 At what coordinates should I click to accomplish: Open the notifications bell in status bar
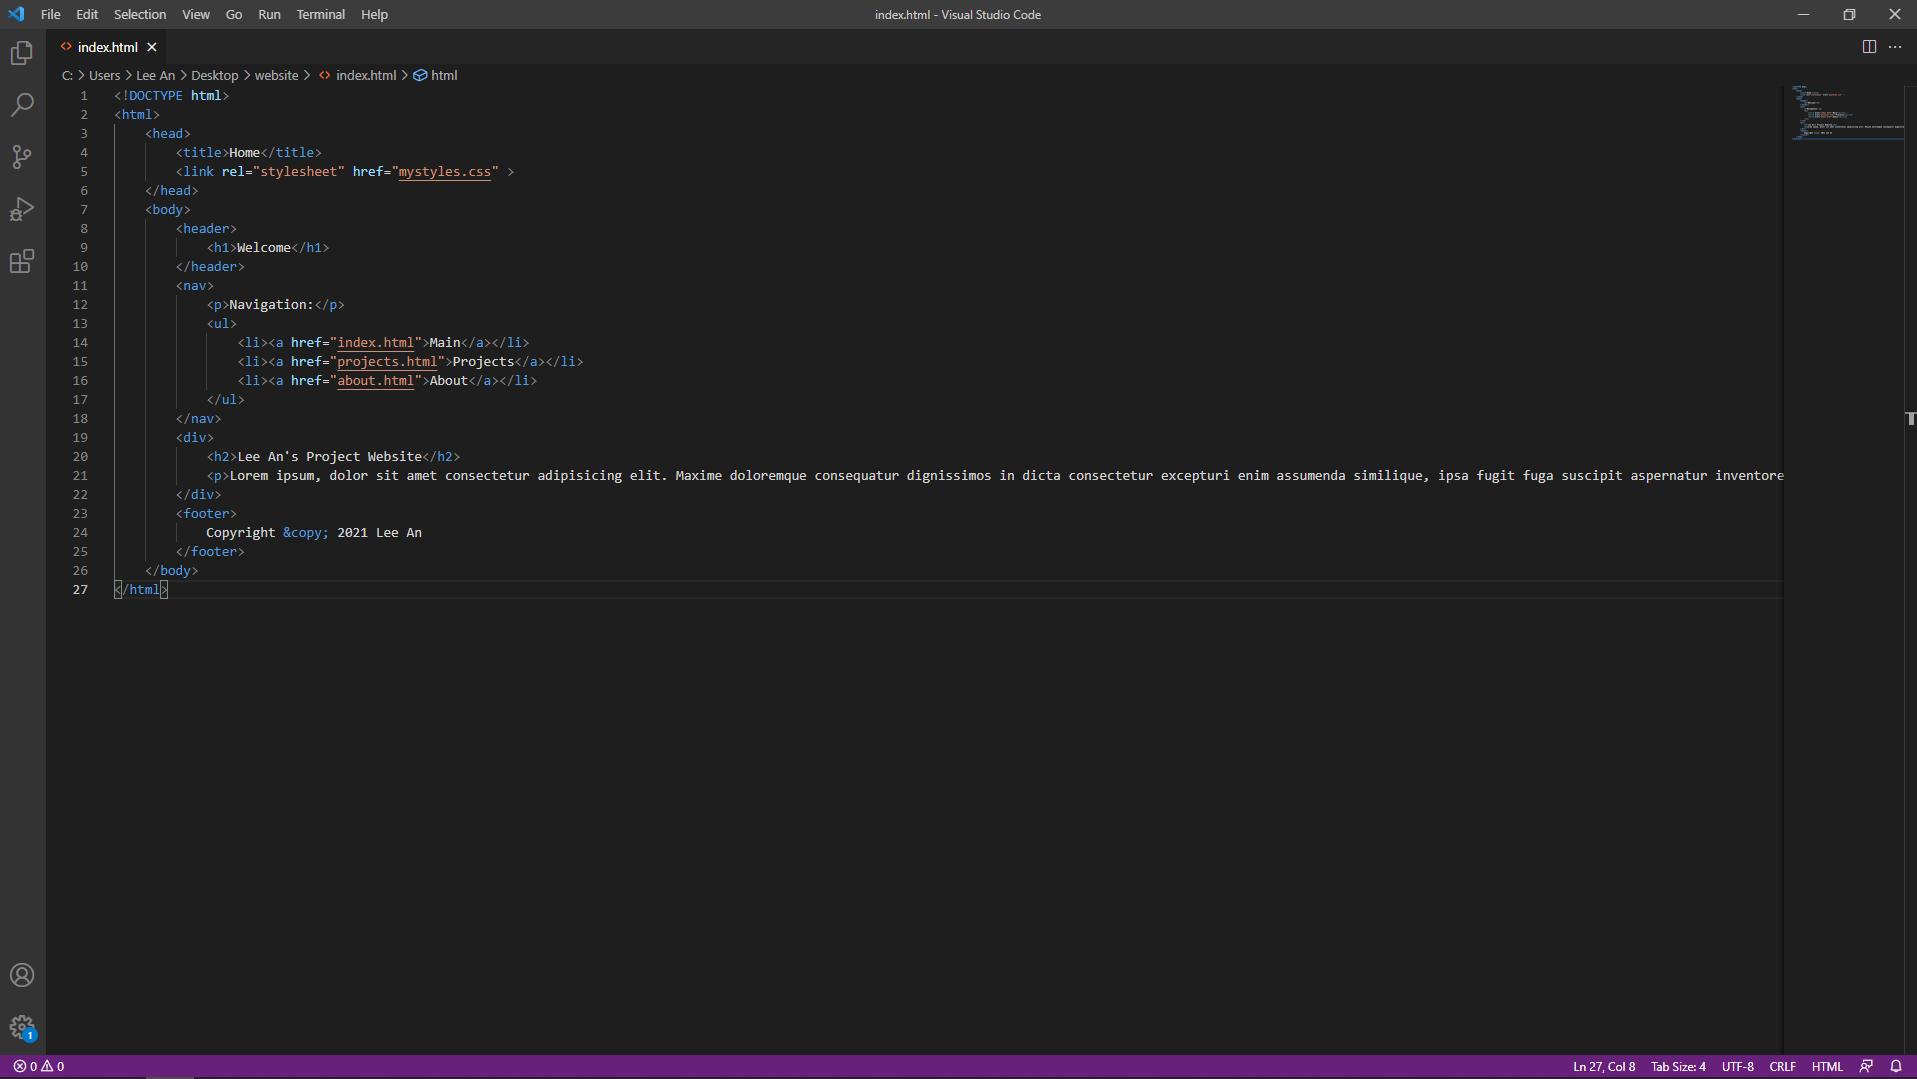[1896, 1066]
